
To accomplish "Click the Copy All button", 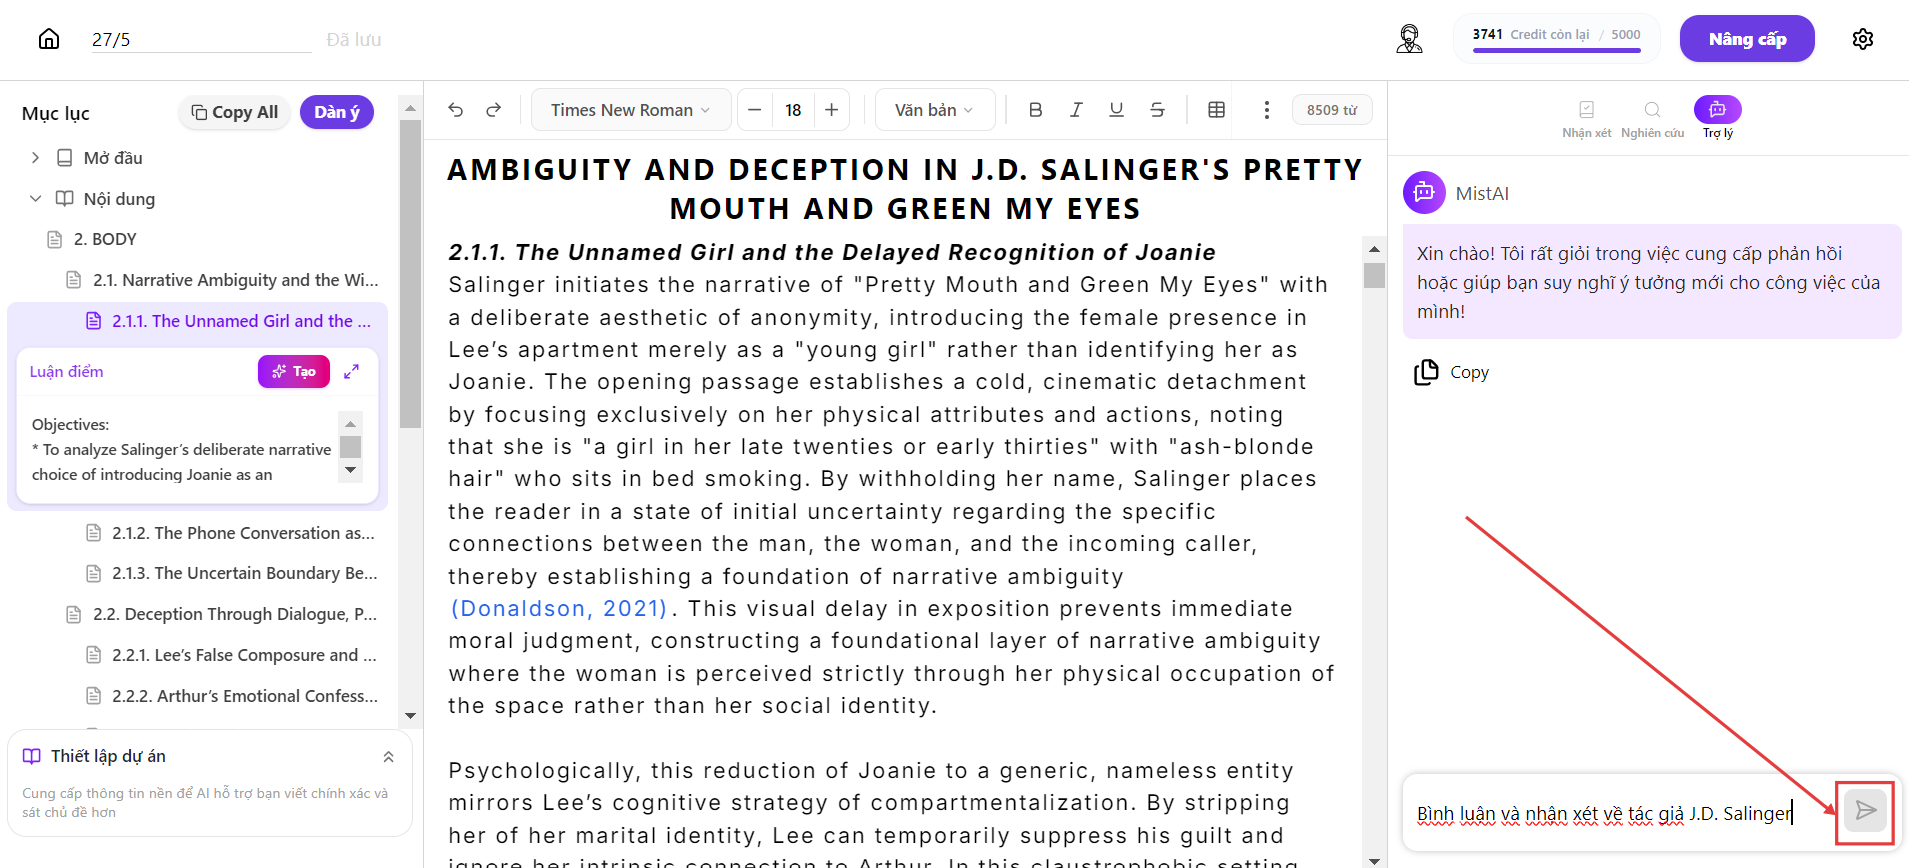I will click(x=235, y=112).
